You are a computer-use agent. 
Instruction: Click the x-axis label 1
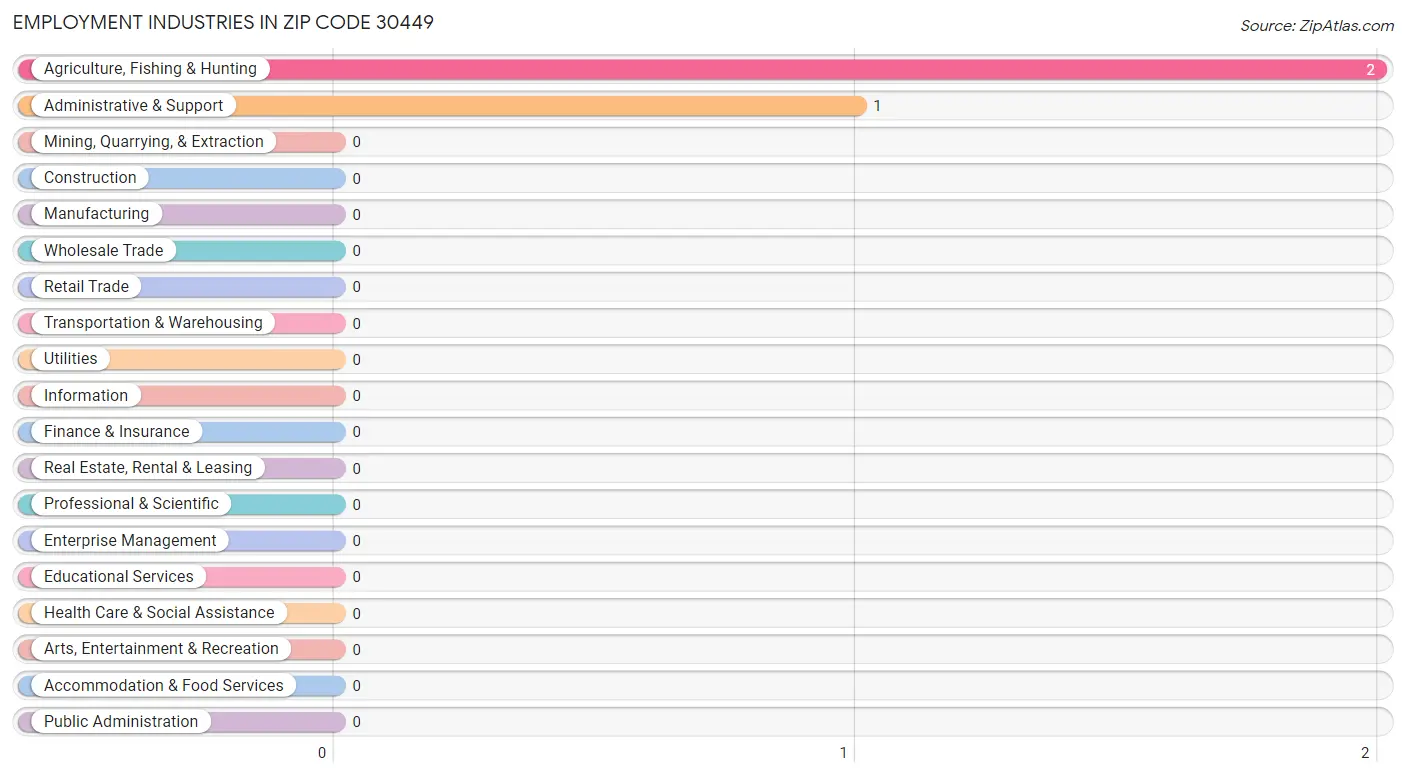[843, 753]
